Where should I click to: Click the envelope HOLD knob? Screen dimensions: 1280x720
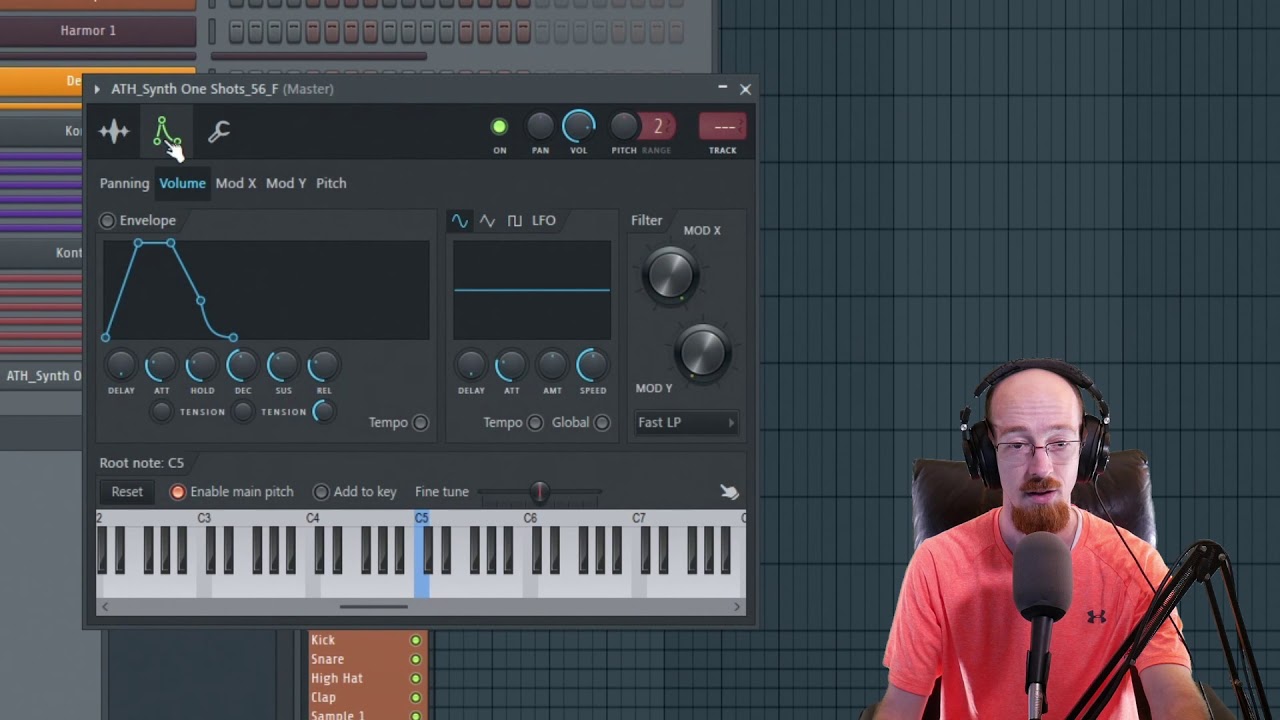pos(202,366)
